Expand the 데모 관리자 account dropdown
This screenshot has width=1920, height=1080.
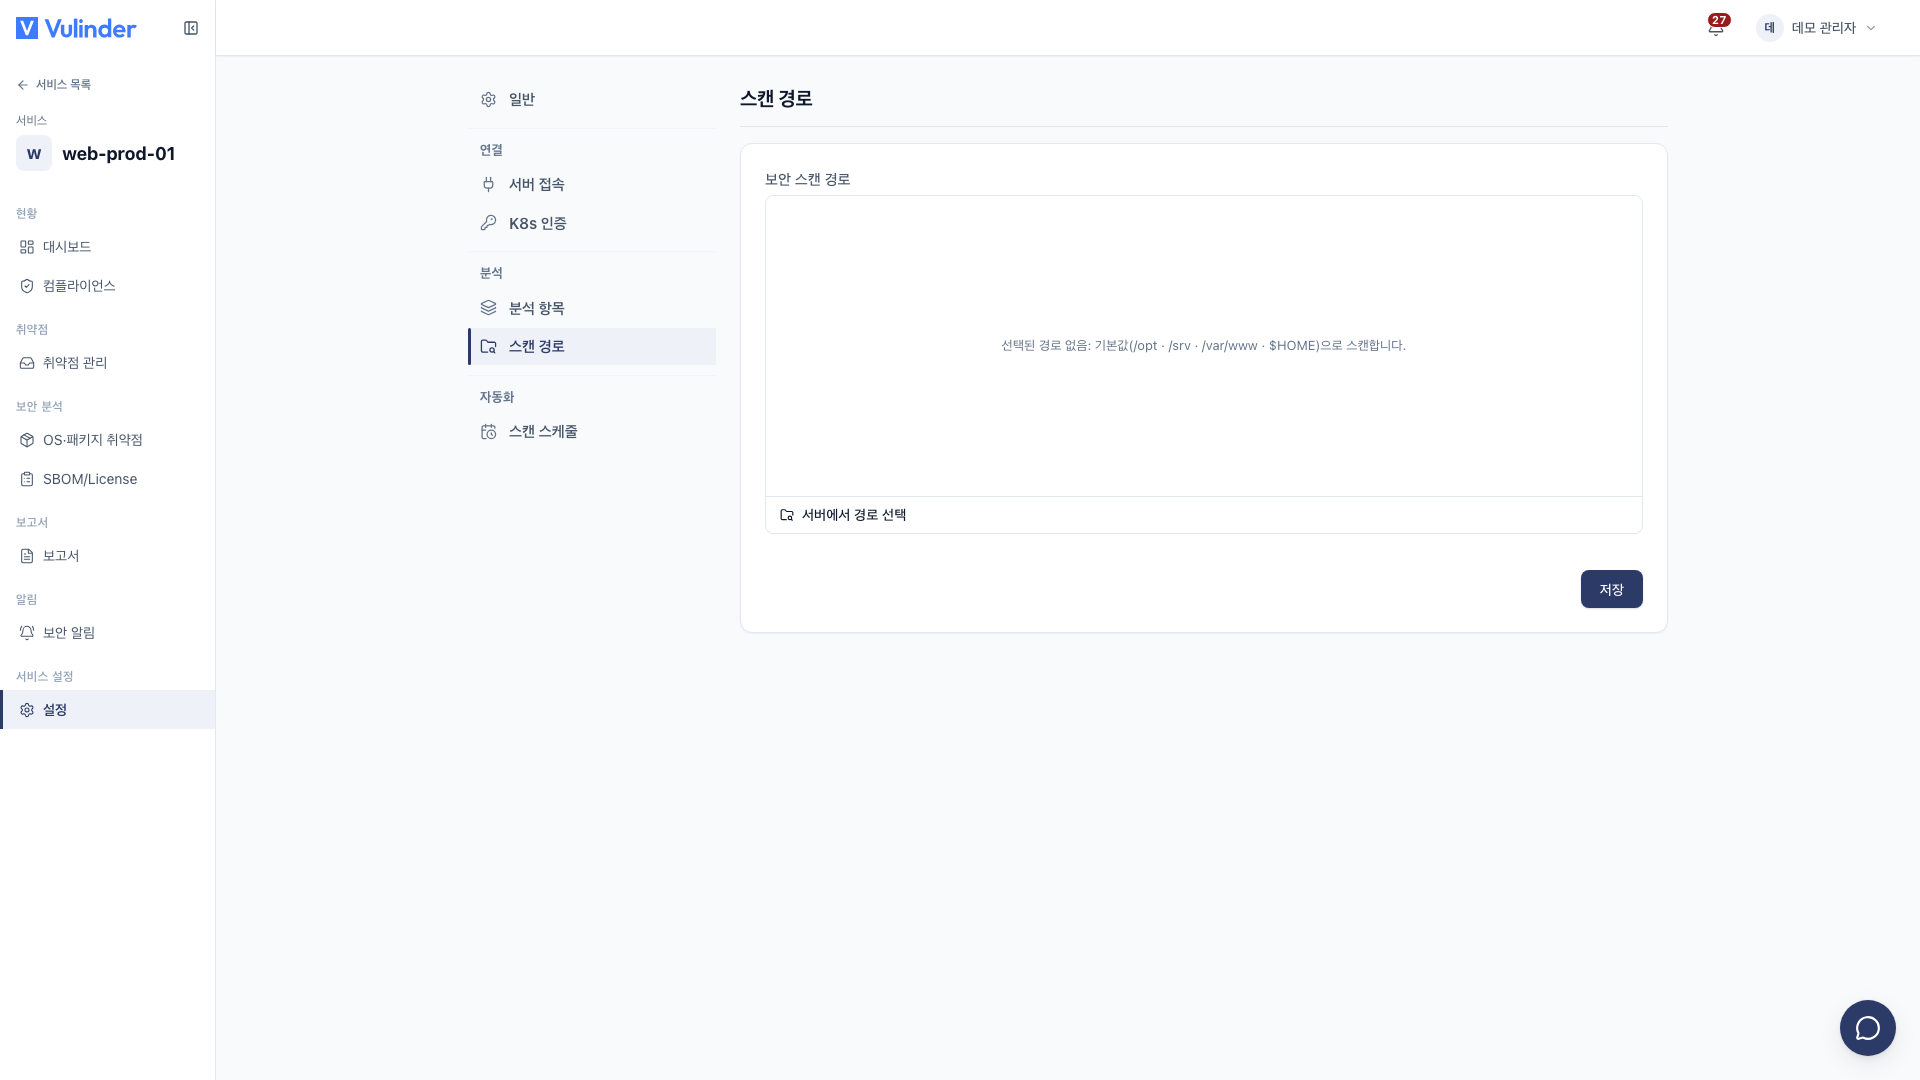[x=1818, y=28]
